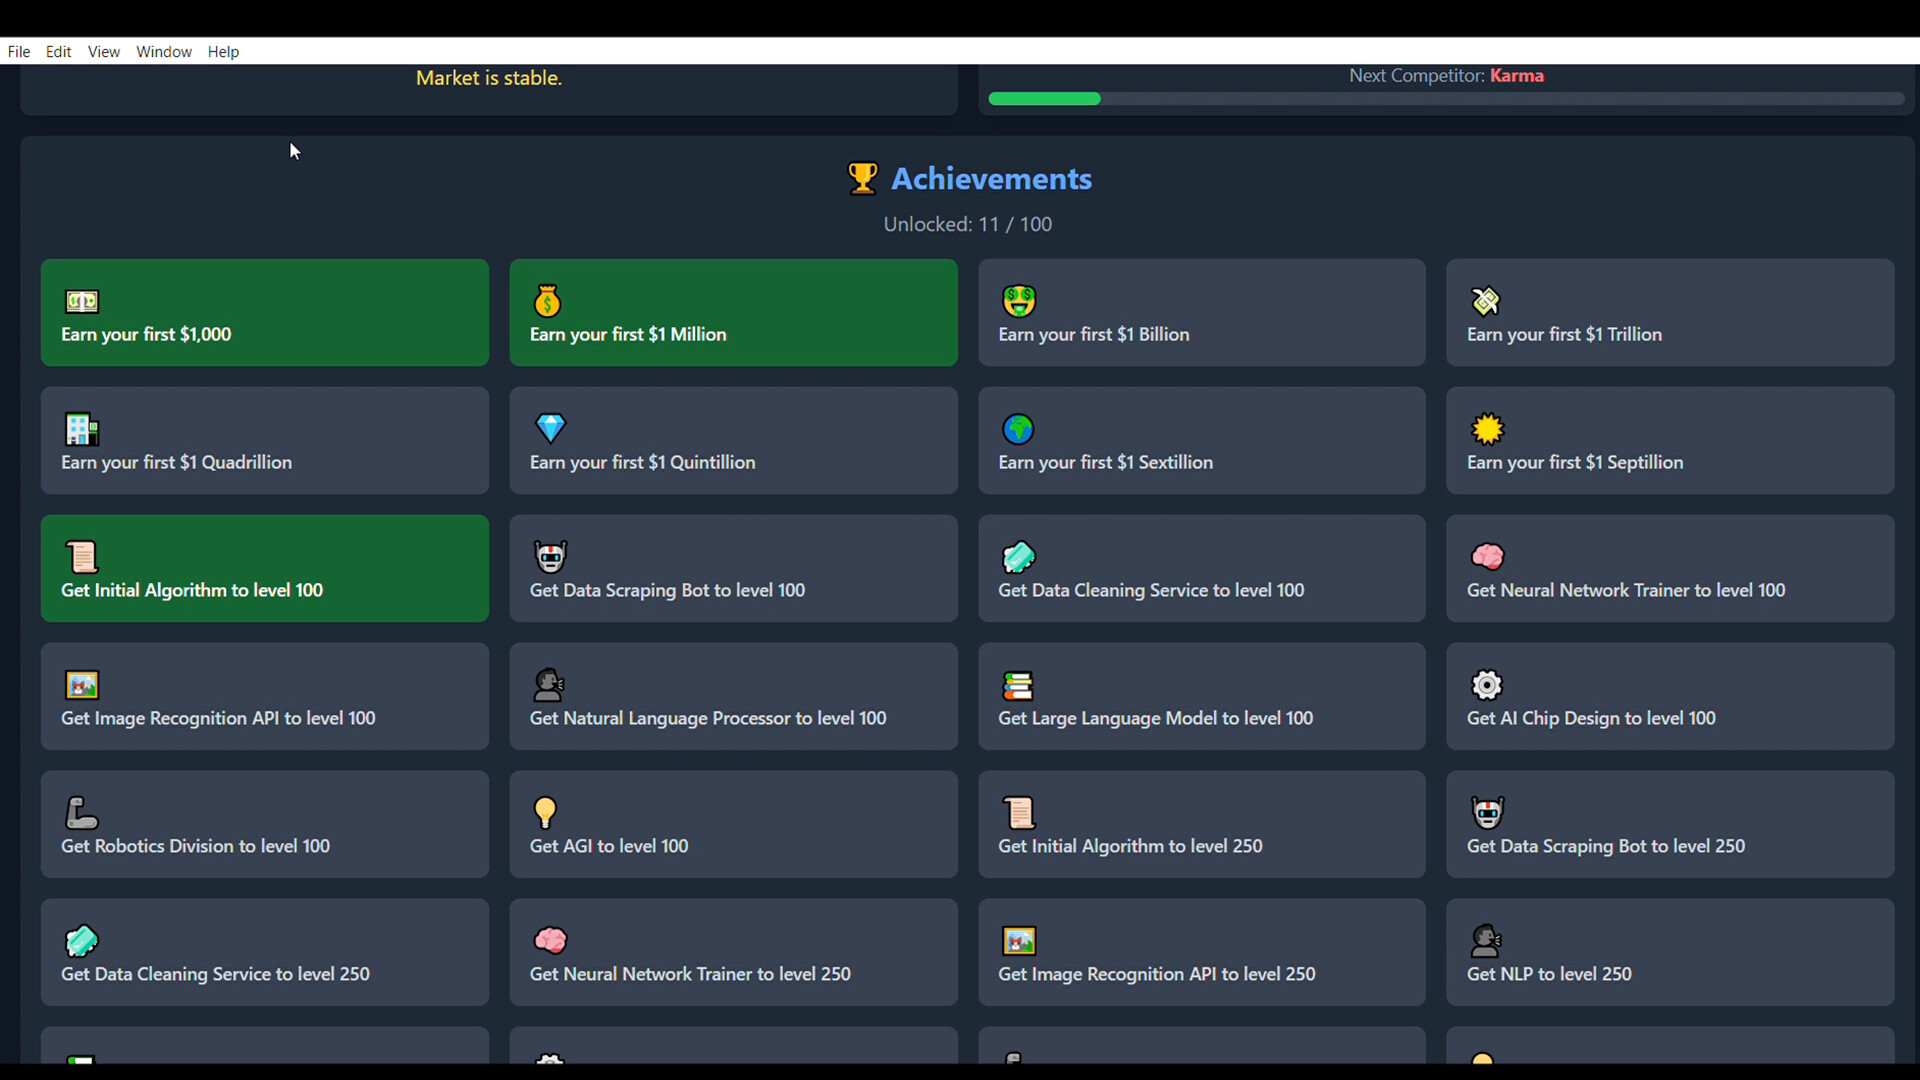The width and height of the screenshot is (1920, 1080).
Task: Select the lightbulb icon on AGI achievement
Action: [545, 813]
